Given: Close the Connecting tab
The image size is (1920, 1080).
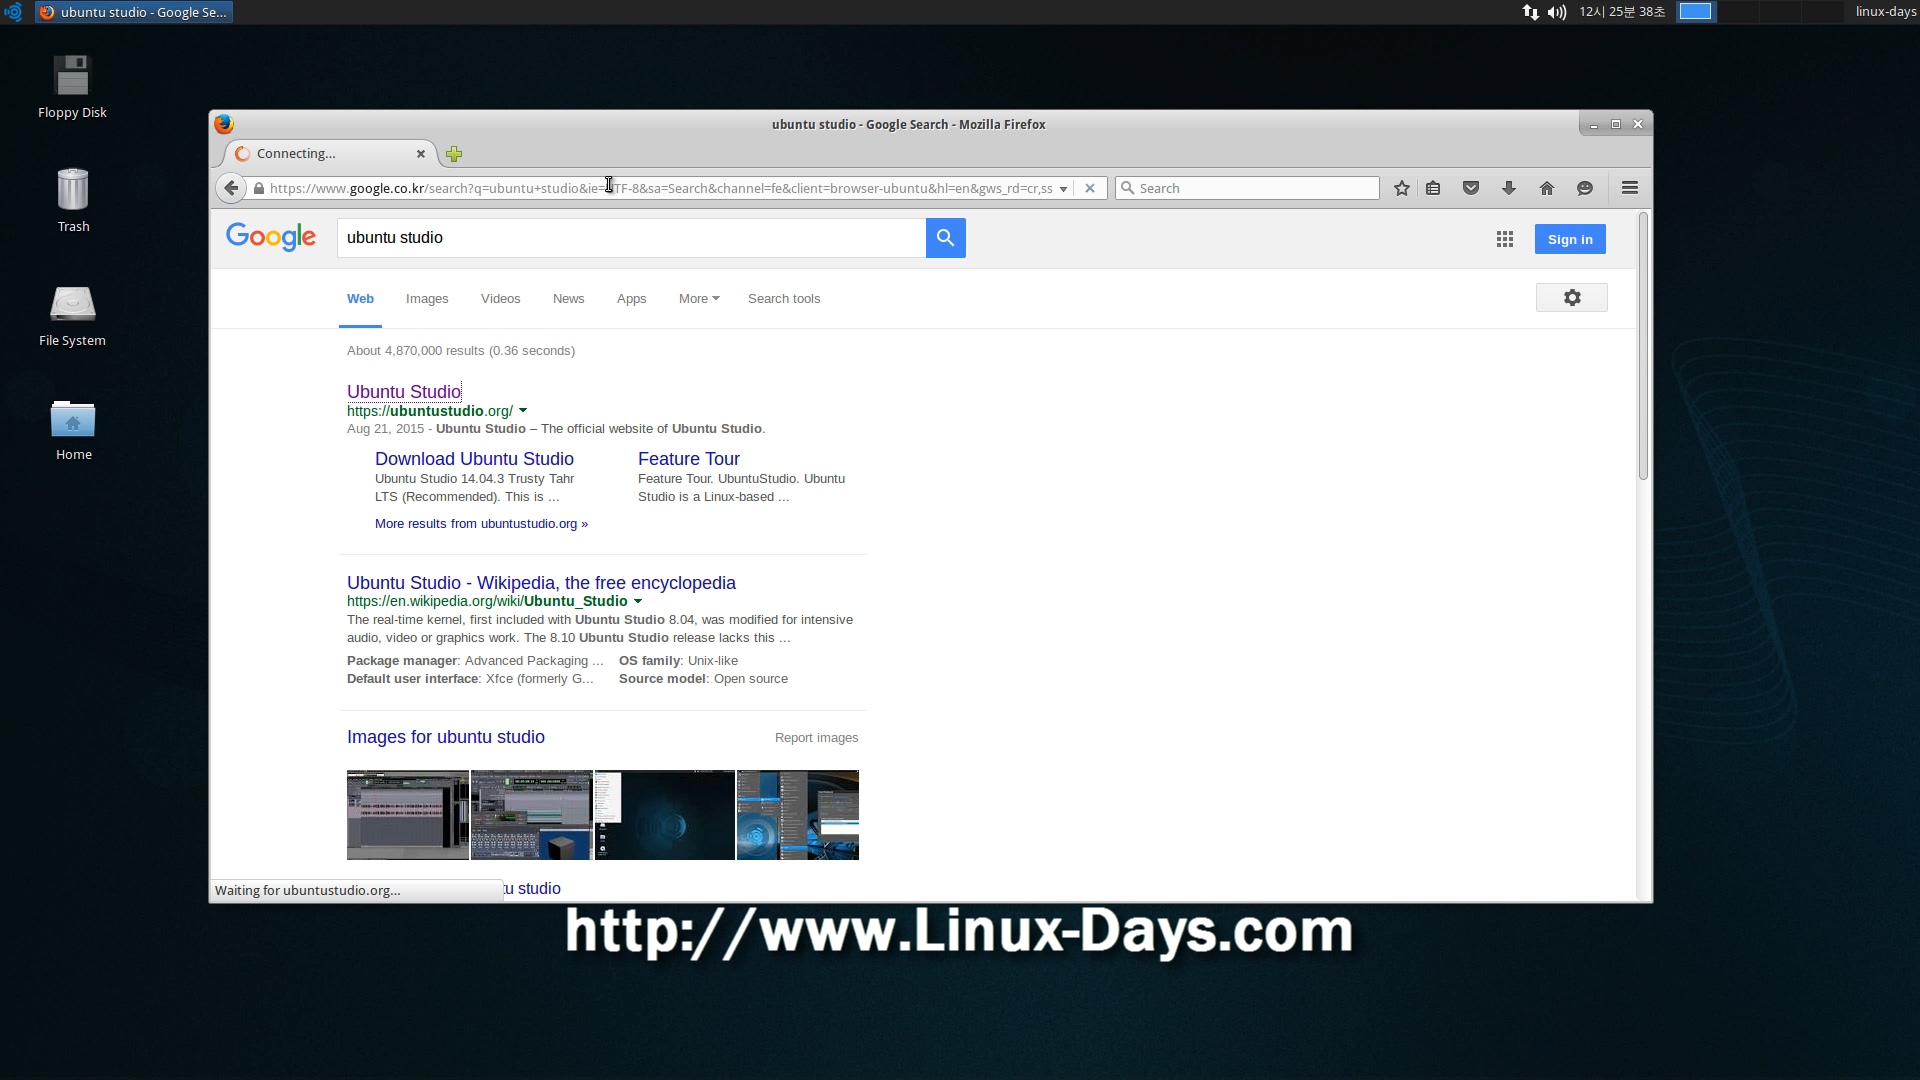Looking at the screenshot, I should 421,154.
